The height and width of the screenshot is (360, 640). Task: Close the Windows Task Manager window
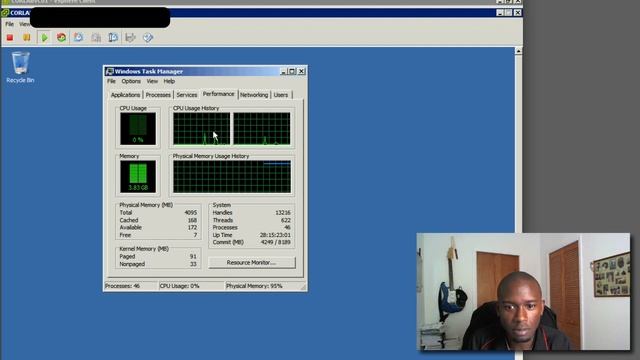tap(301, 71)
